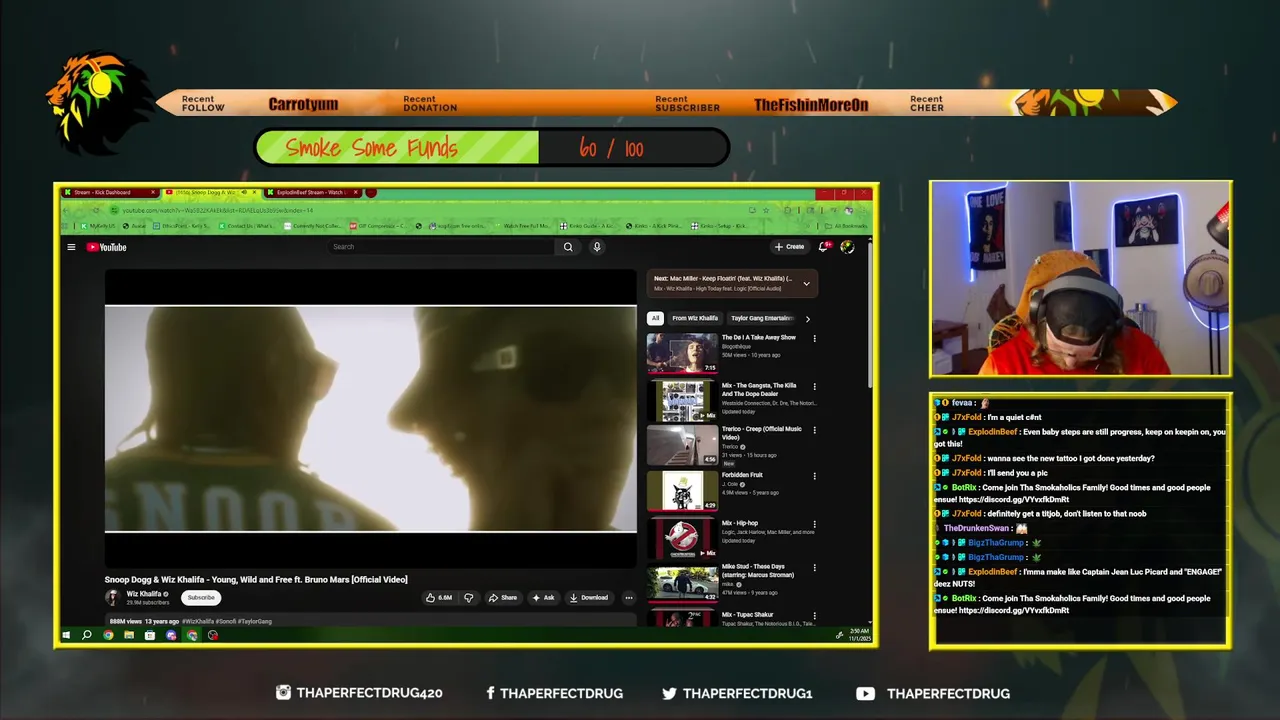Open the Windows Start menu

[67, 635]
